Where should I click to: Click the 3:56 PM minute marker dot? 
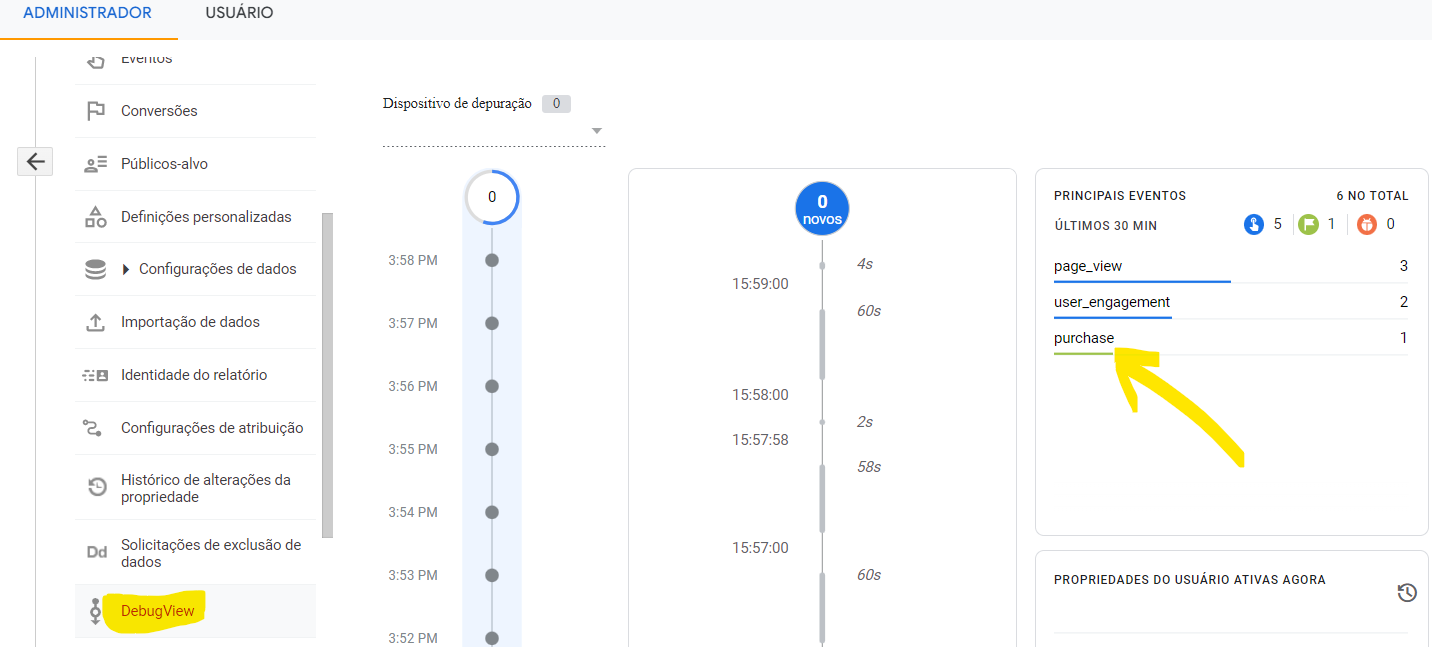pos(491,386)
